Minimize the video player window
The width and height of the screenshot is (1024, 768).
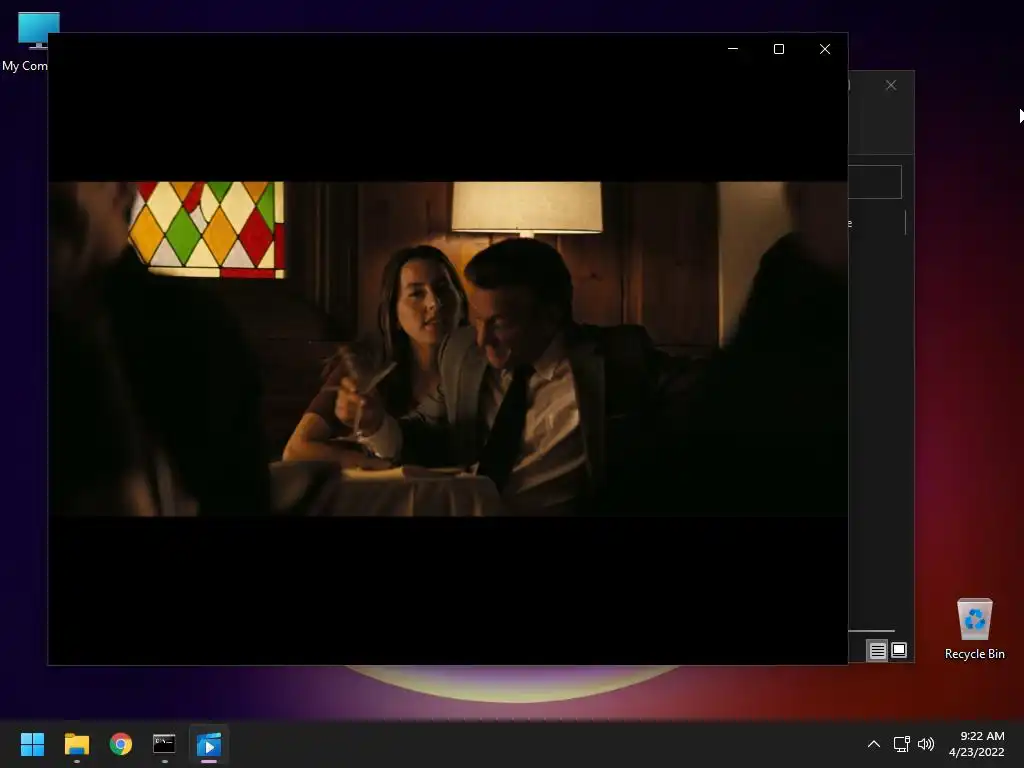pyautogui.click(x=733, y=49)
